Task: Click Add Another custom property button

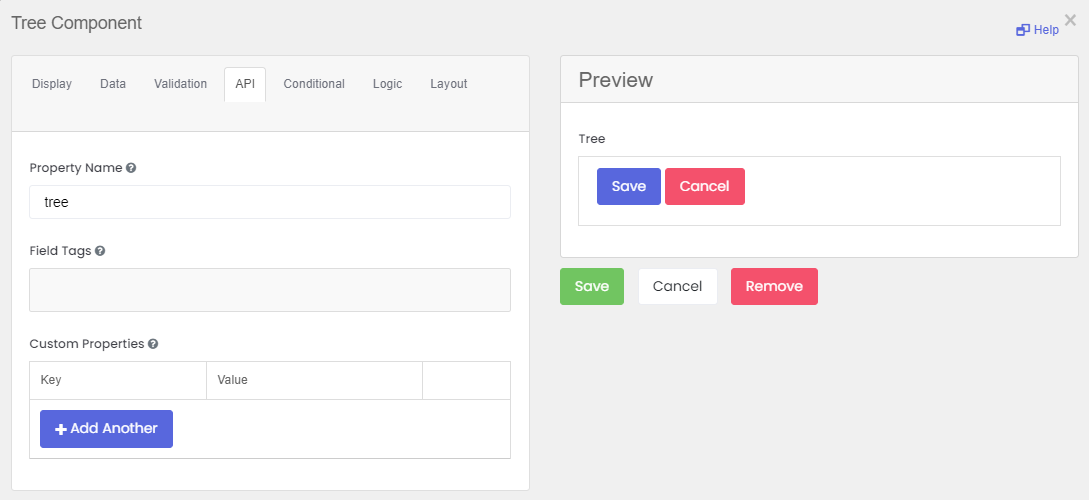Action: click(x=106, y=429)
